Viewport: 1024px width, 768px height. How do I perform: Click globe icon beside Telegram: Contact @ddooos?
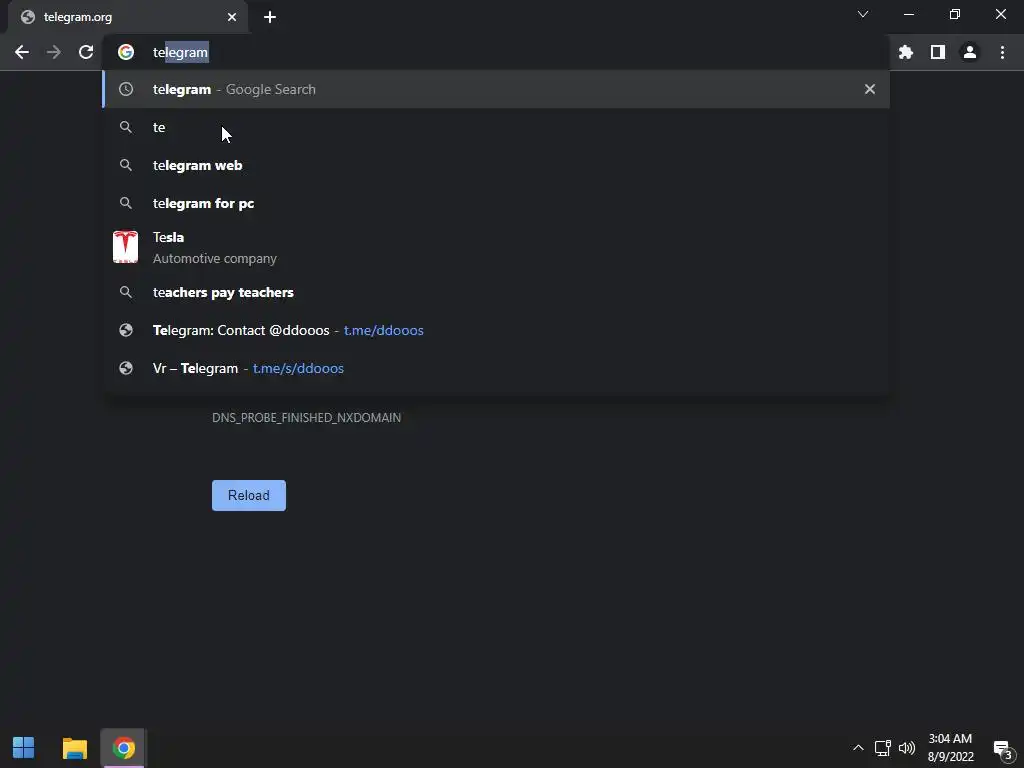coord(126,330)
